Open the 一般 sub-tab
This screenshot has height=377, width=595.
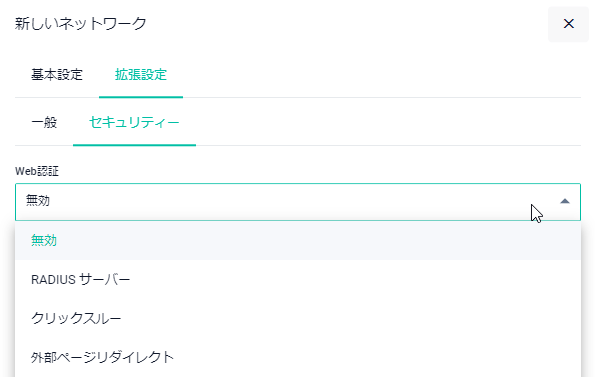click(x=44, y=123)
